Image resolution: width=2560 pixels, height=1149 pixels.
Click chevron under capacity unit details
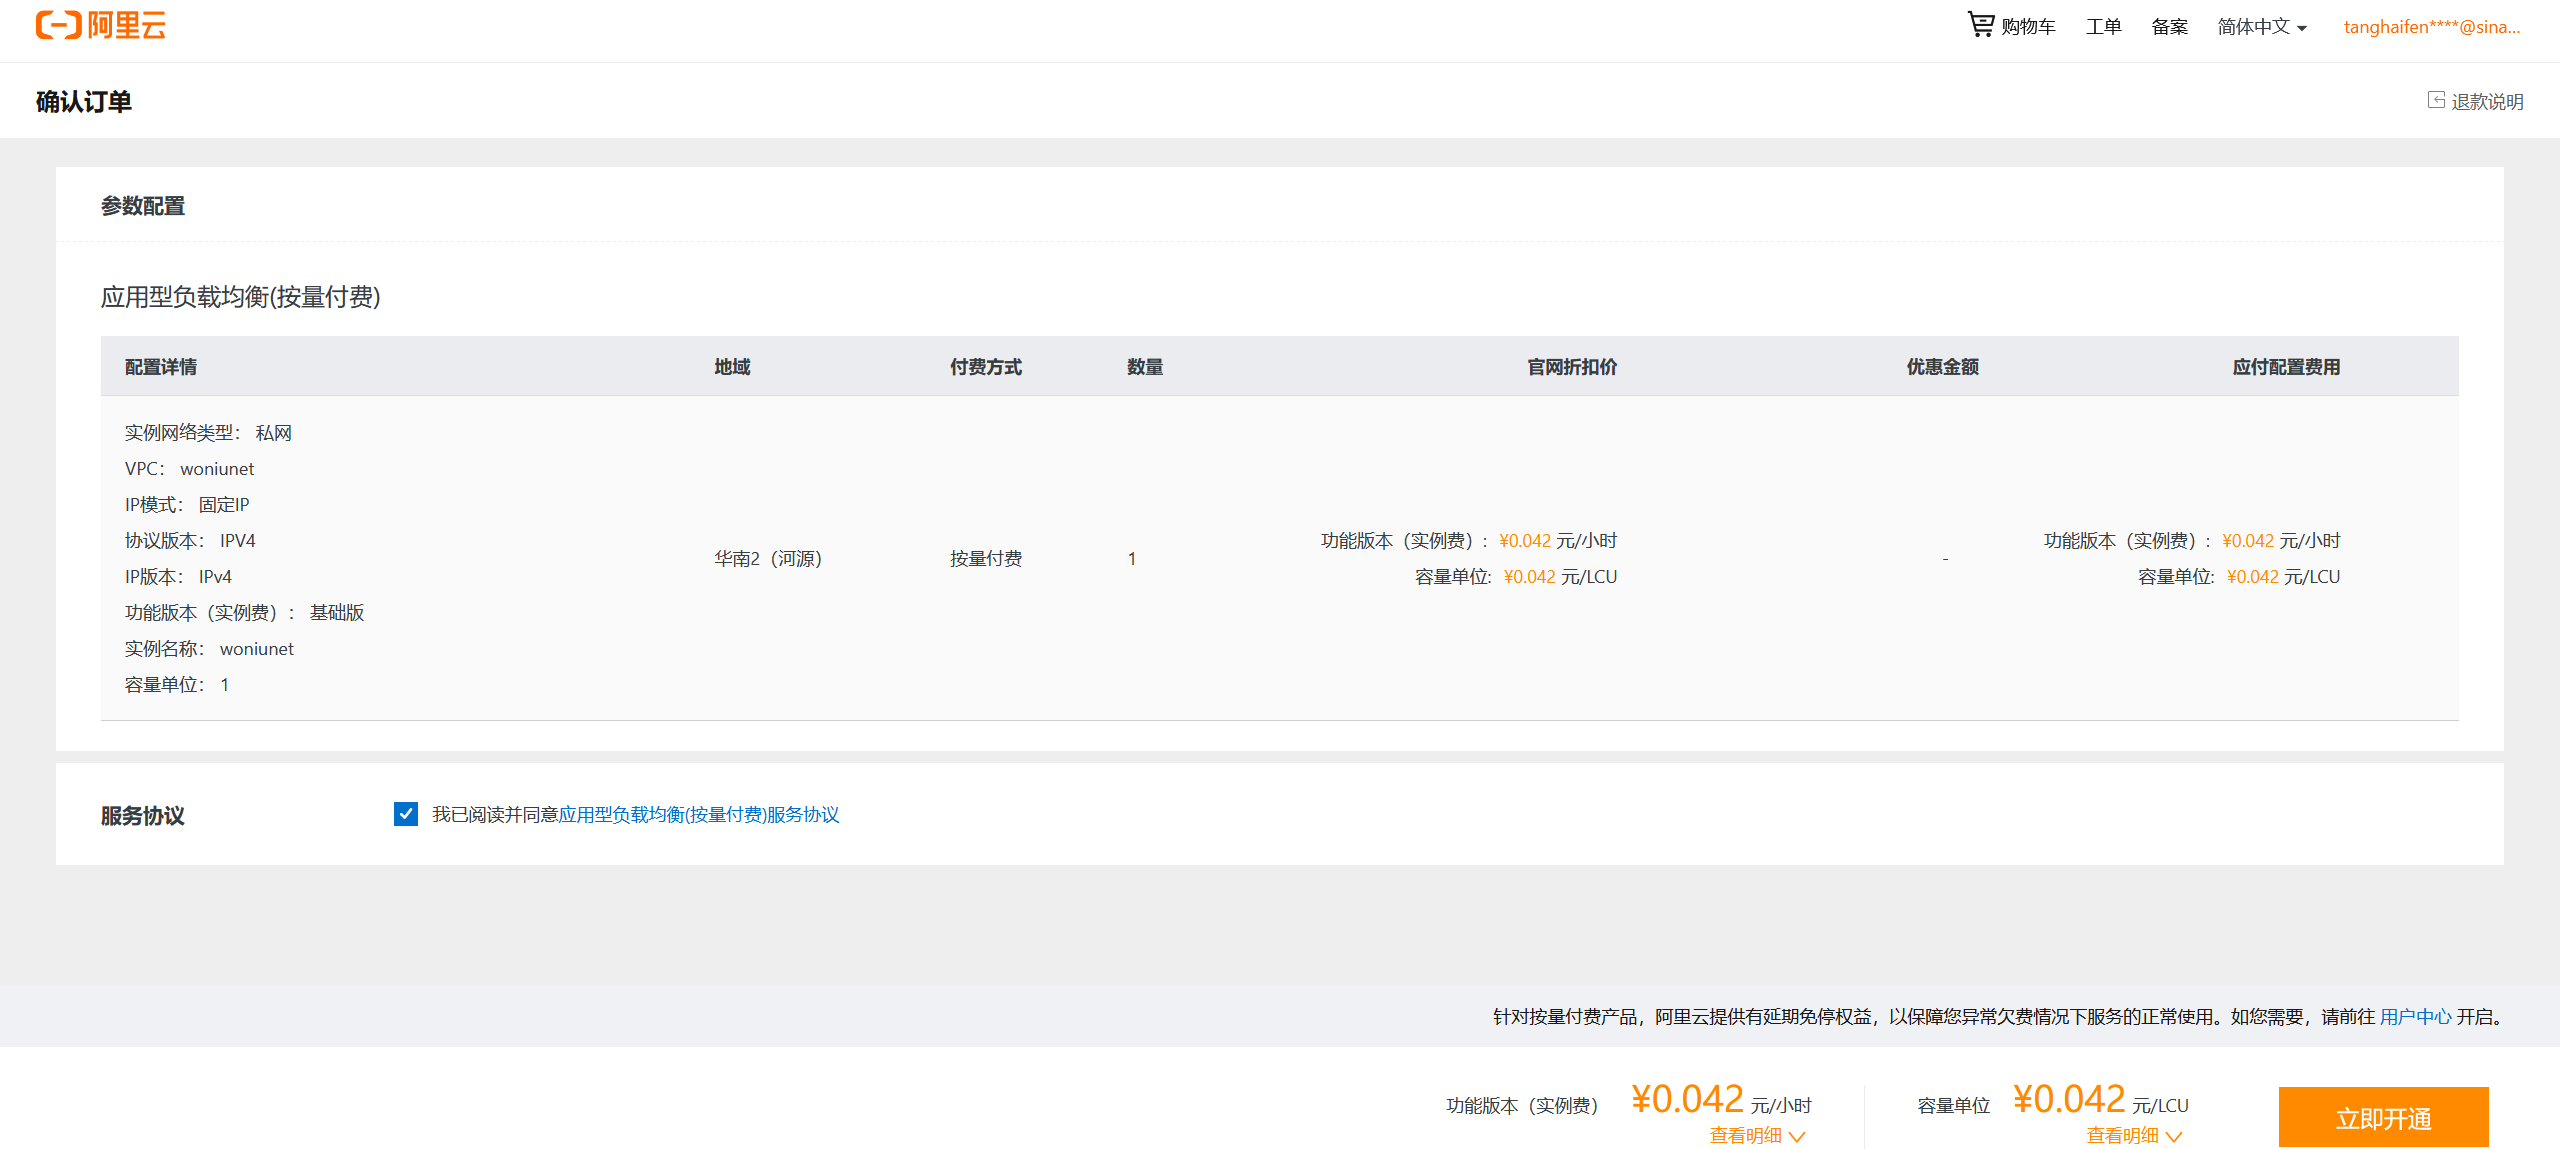(2174, 1136)
